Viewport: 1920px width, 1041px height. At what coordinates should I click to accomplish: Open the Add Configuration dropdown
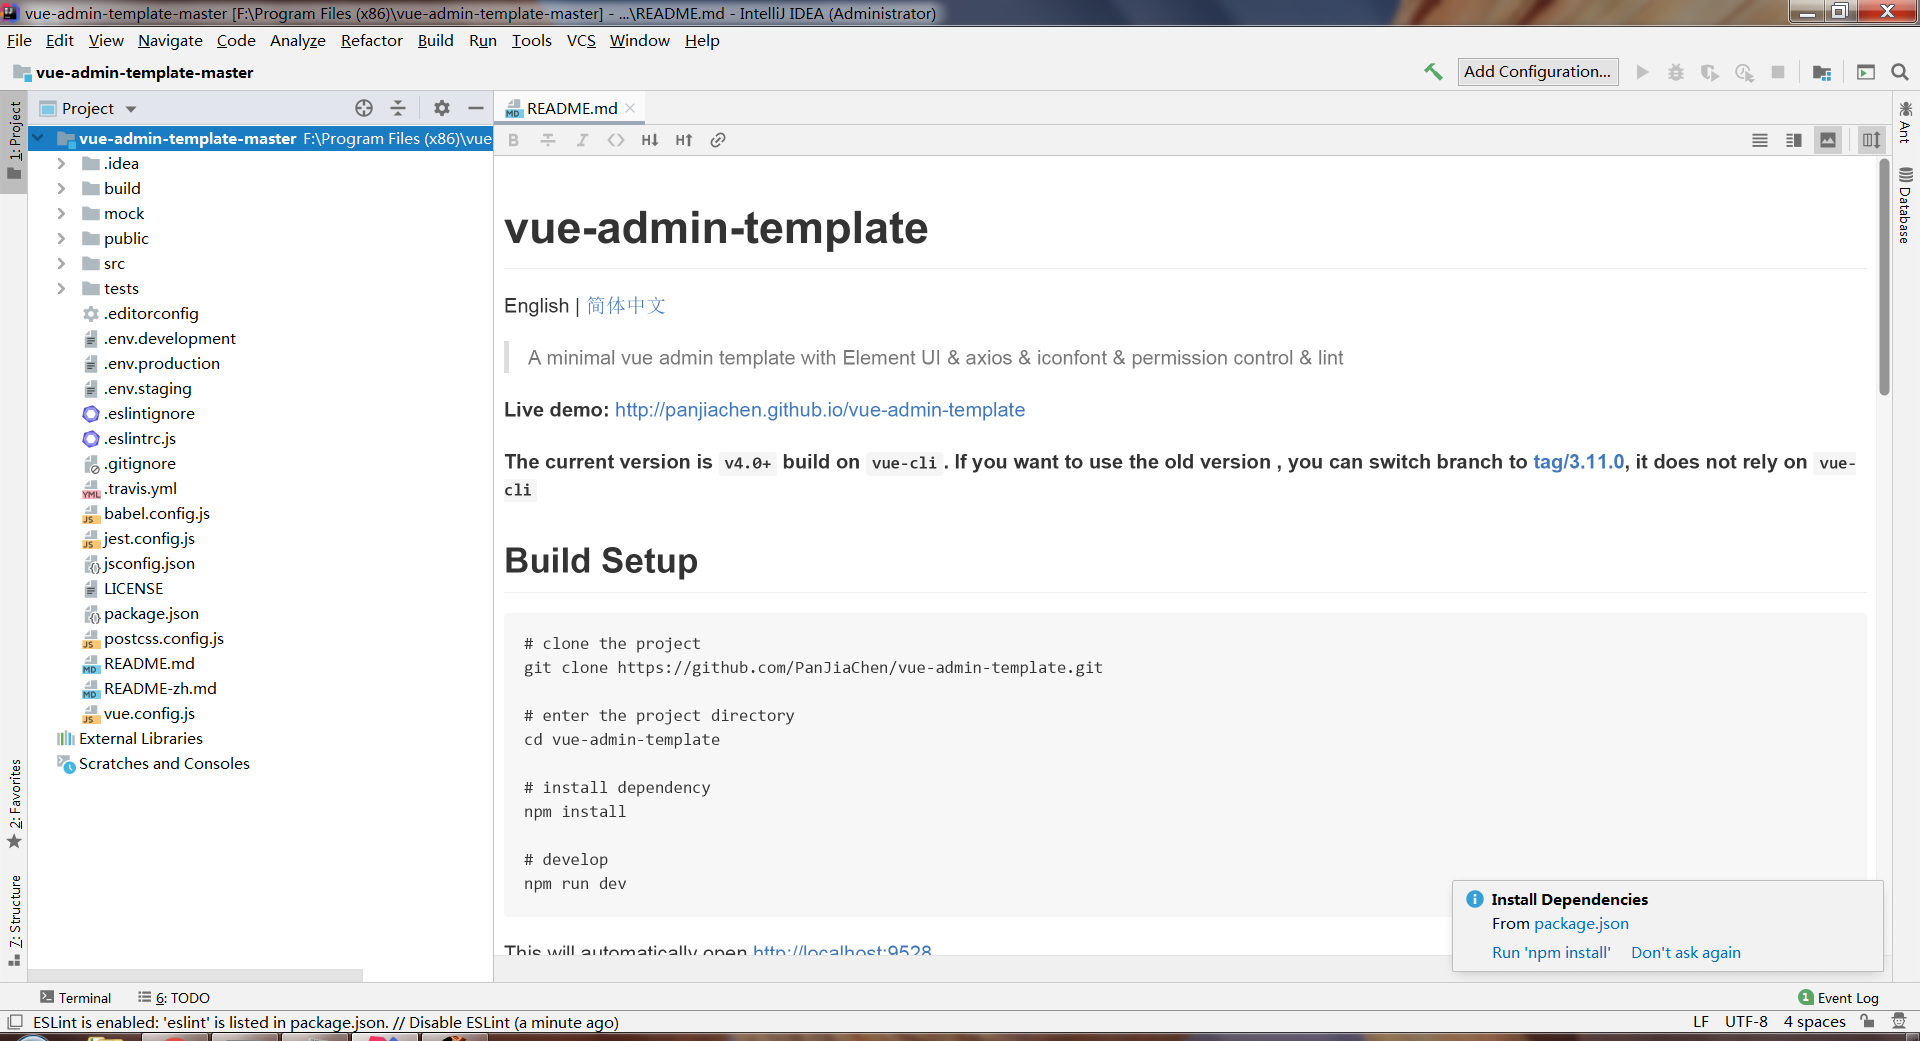point(1537,72)
